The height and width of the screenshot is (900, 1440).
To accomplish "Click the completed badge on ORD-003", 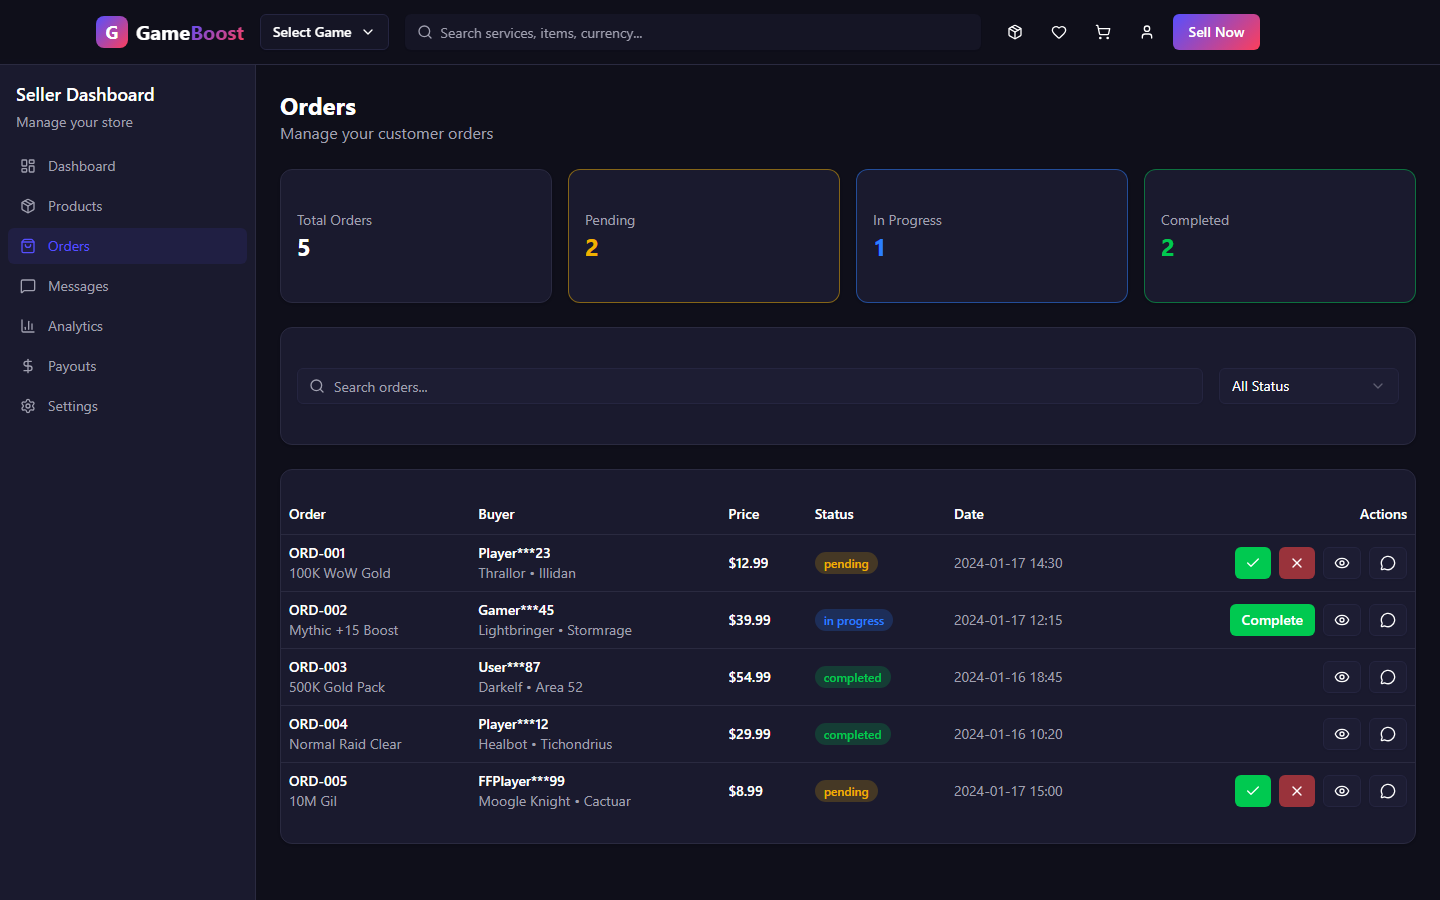I will pos(852,678).
